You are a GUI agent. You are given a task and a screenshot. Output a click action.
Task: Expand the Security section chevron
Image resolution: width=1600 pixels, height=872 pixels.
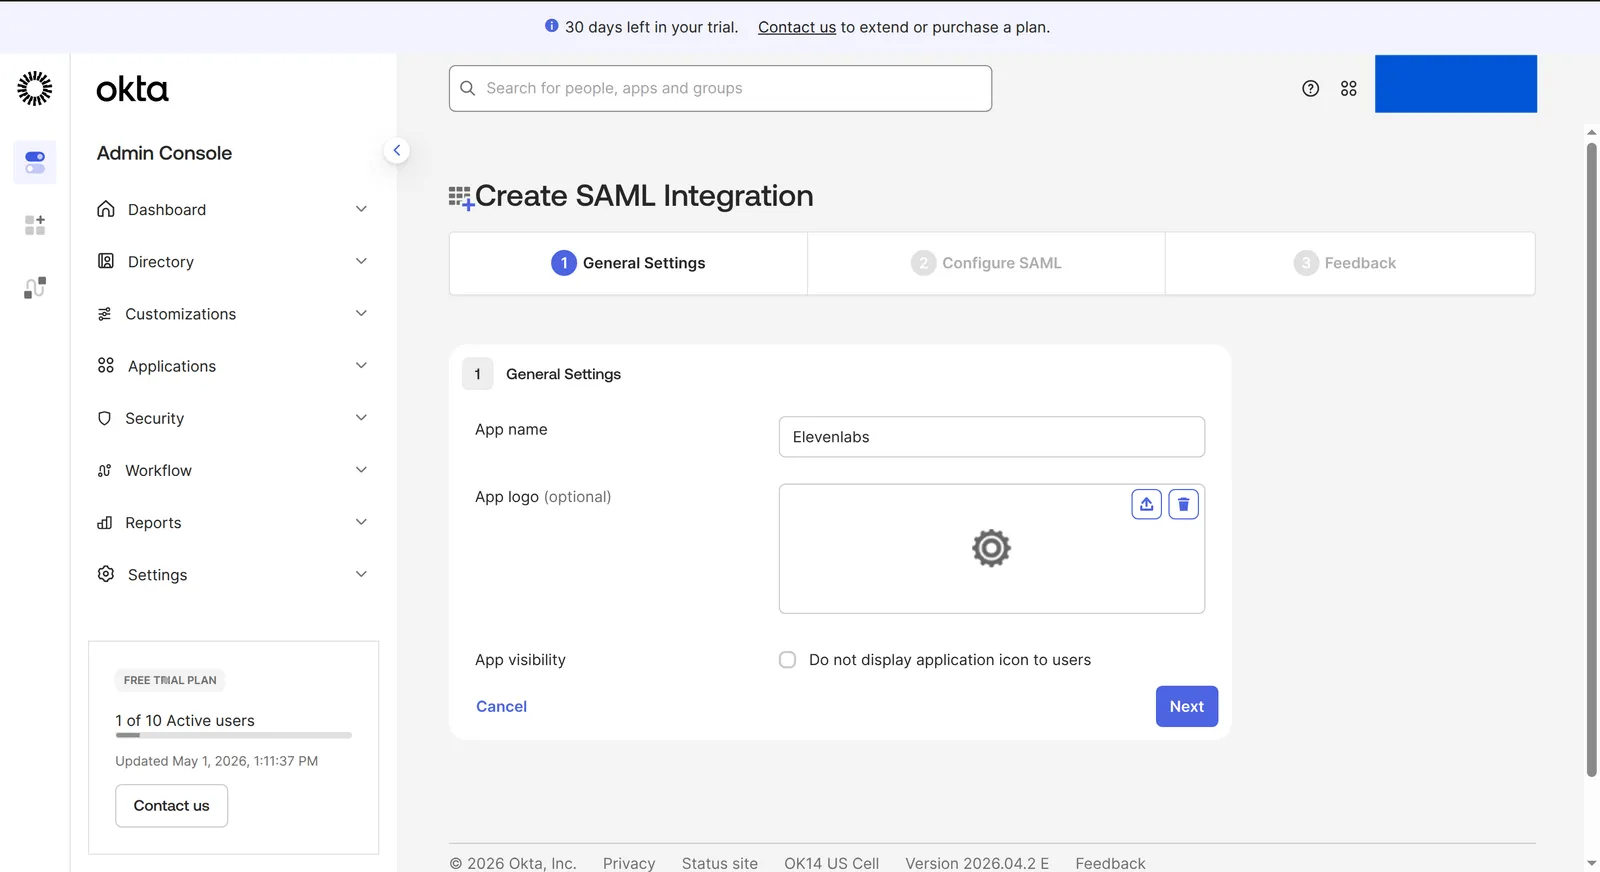tap(362, 418)
